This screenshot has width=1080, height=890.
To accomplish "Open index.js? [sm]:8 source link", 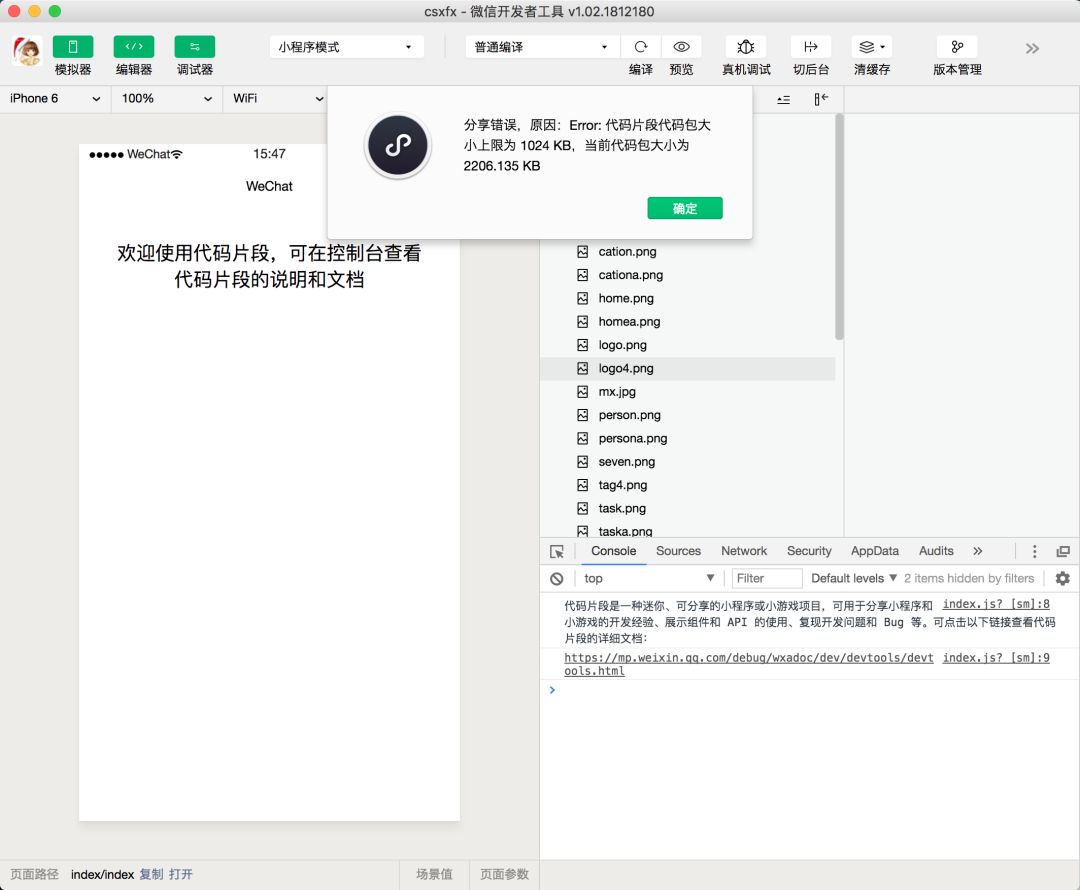I will (x=996, y=604).
